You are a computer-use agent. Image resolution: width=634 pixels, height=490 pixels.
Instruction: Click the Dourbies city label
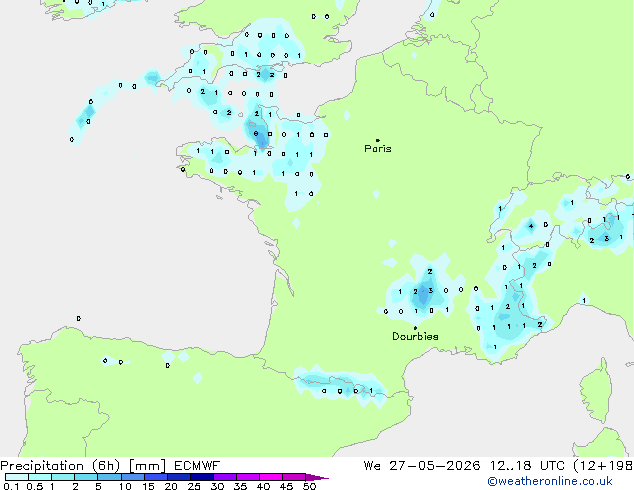pos(415,336)
